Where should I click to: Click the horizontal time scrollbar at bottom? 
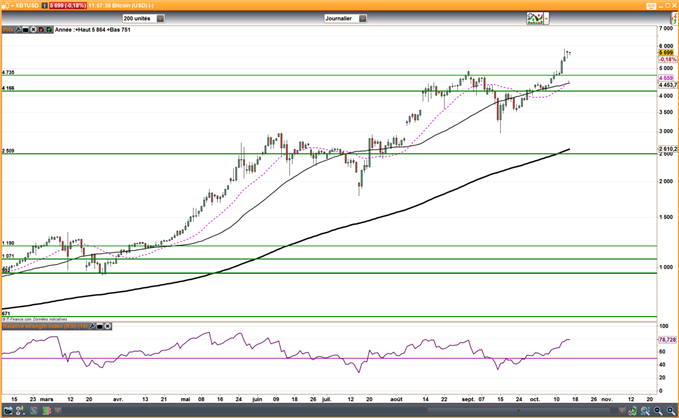pos(519,411)
